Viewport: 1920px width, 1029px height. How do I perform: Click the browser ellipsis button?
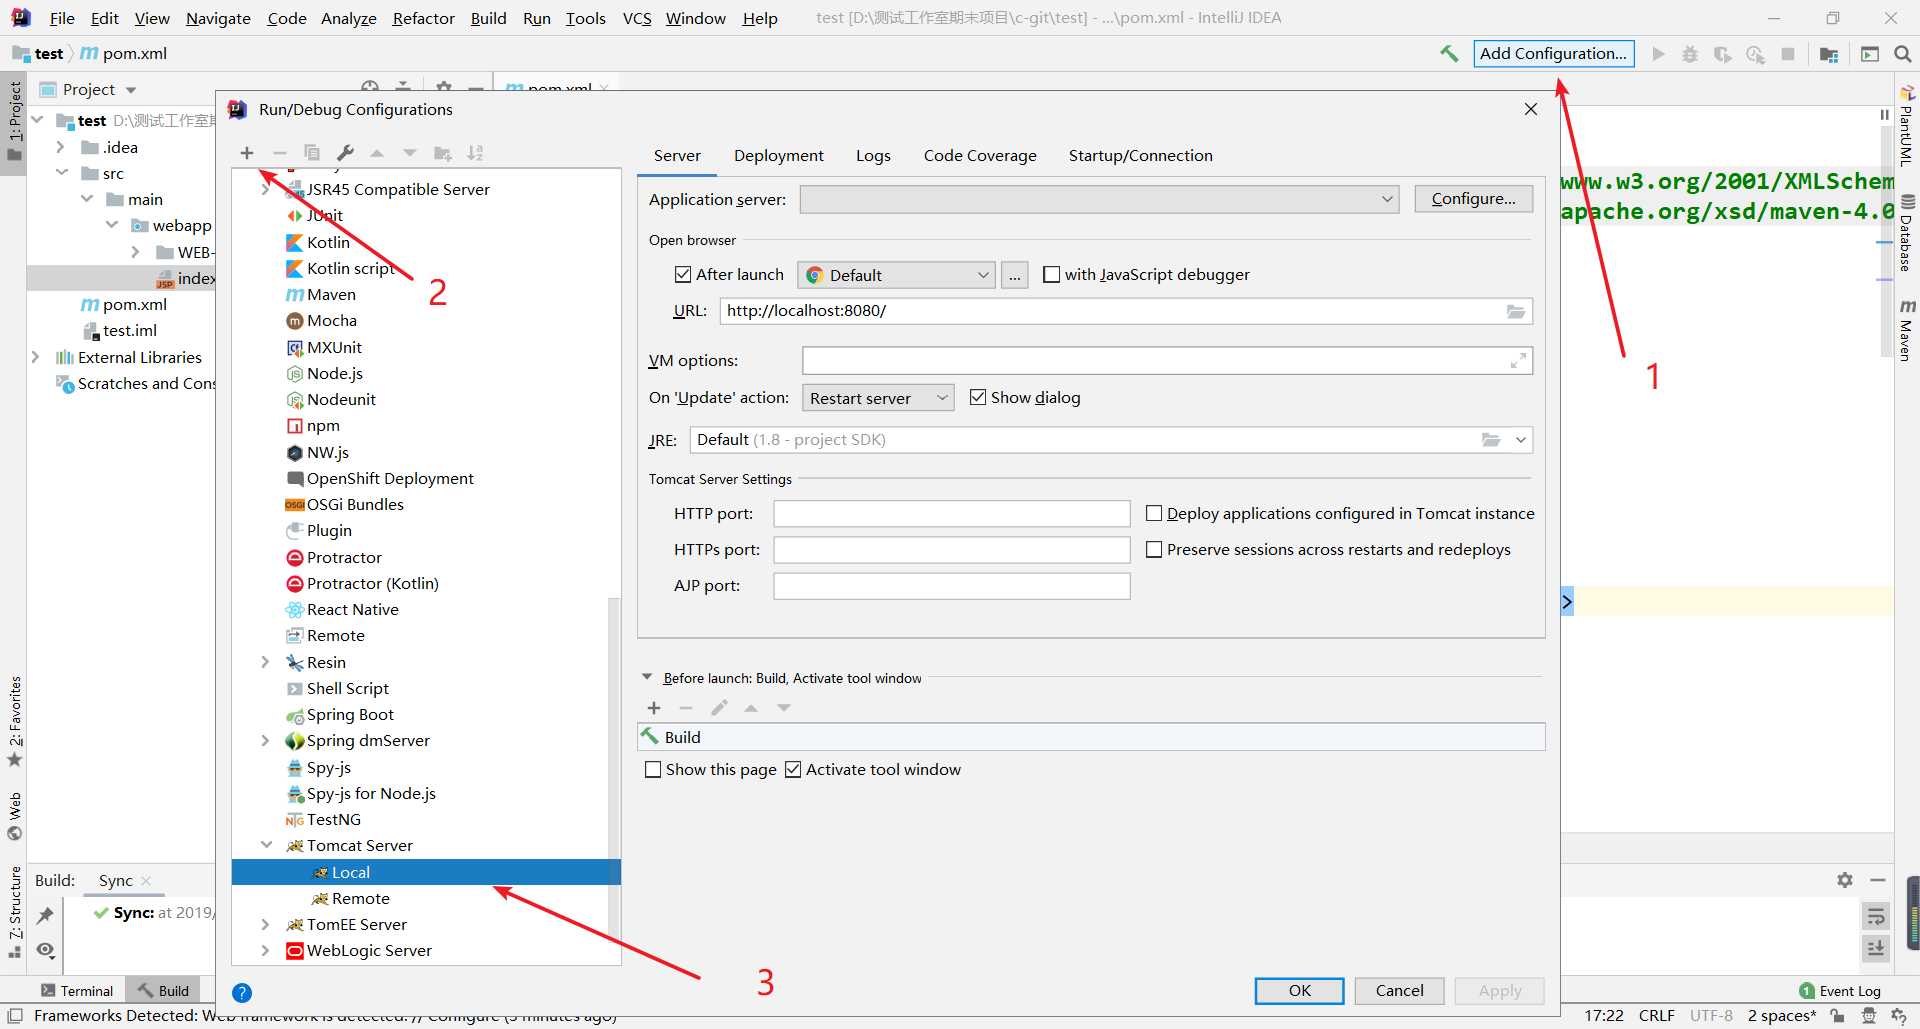coord(1015,275)
